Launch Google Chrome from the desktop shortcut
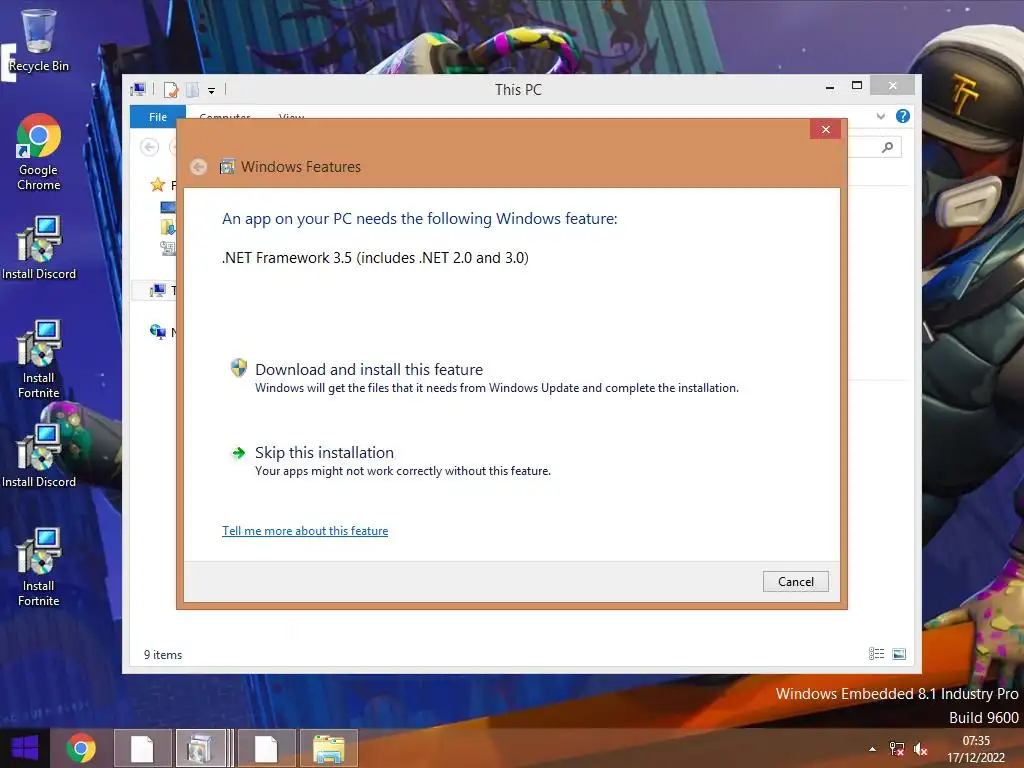1024x768 pixels. 39,152
